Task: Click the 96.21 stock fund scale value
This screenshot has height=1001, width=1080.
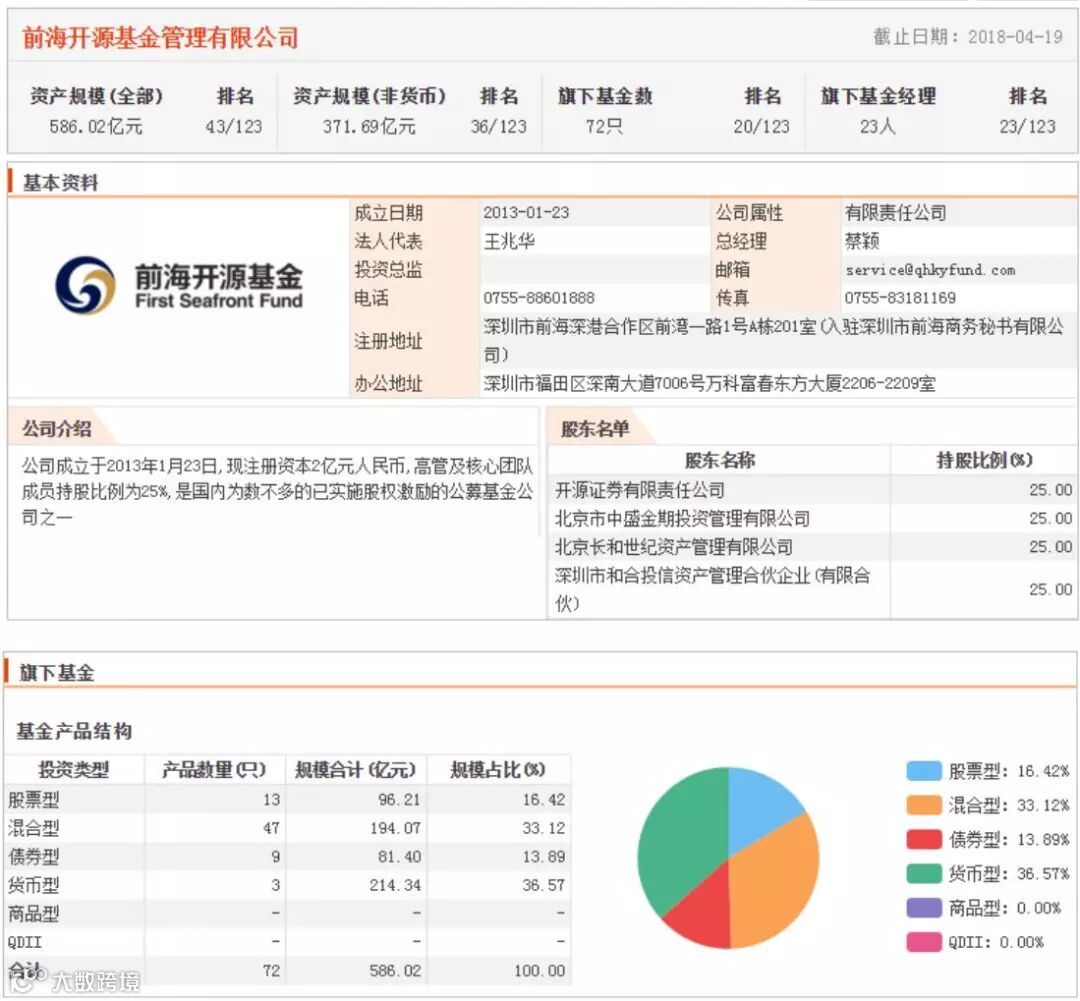Action: point(399,799)
